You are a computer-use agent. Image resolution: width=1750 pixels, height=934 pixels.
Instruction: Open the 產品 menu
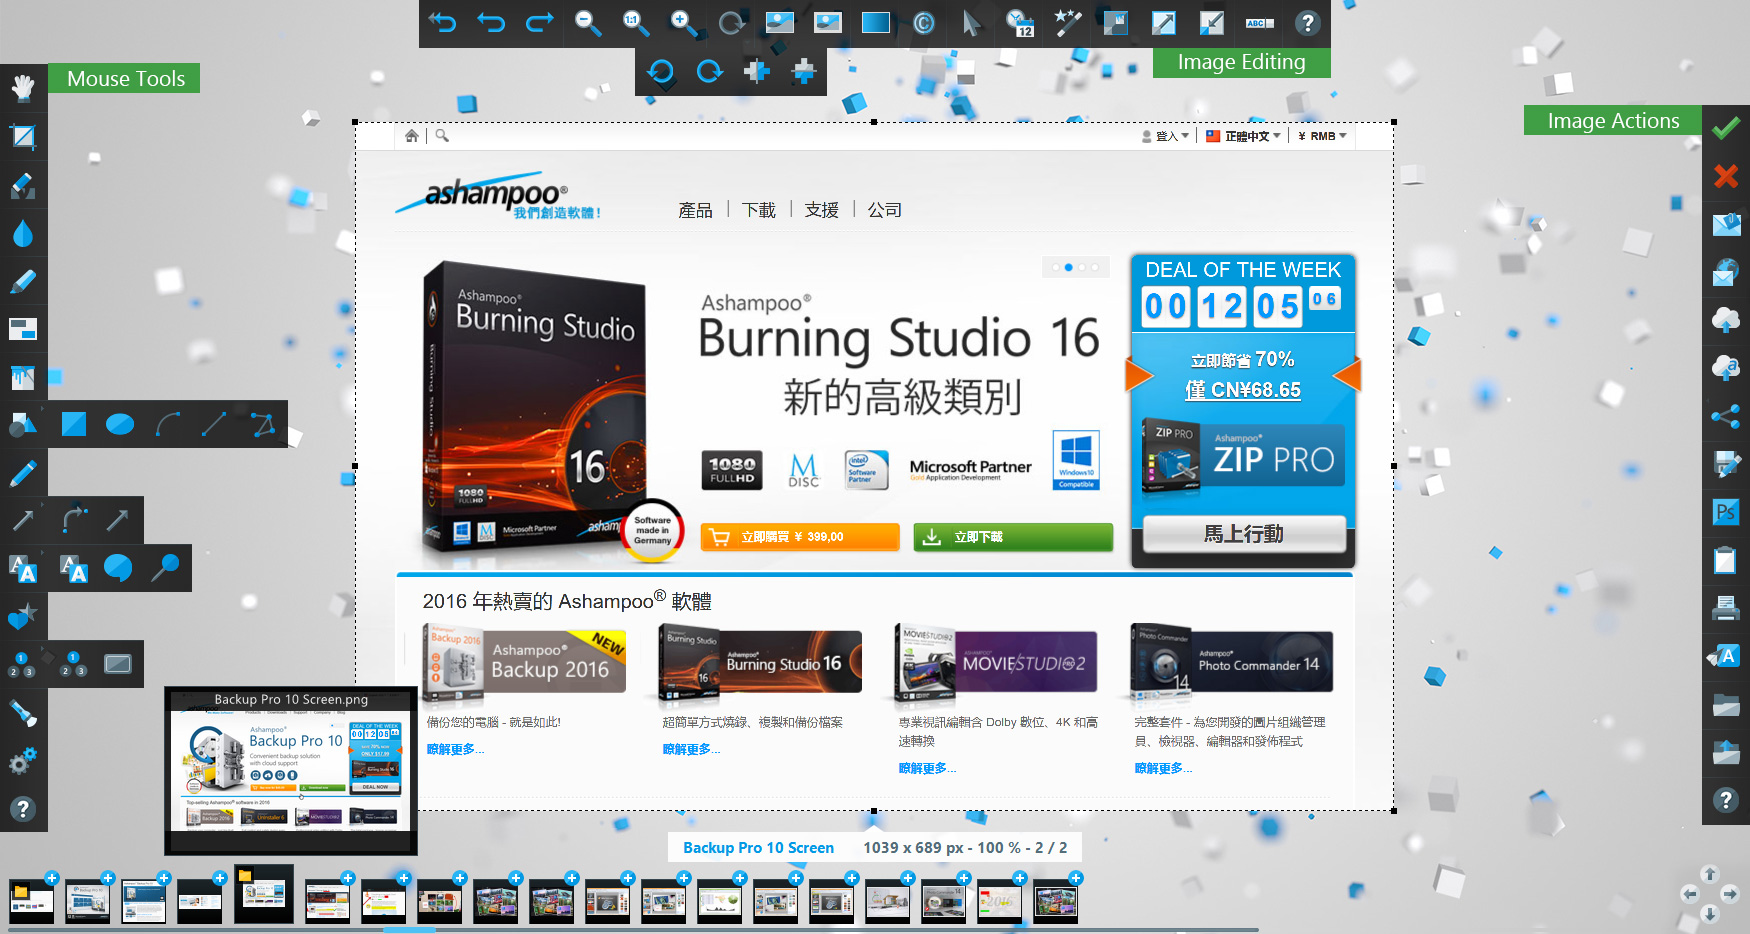[x=695, y=210]
